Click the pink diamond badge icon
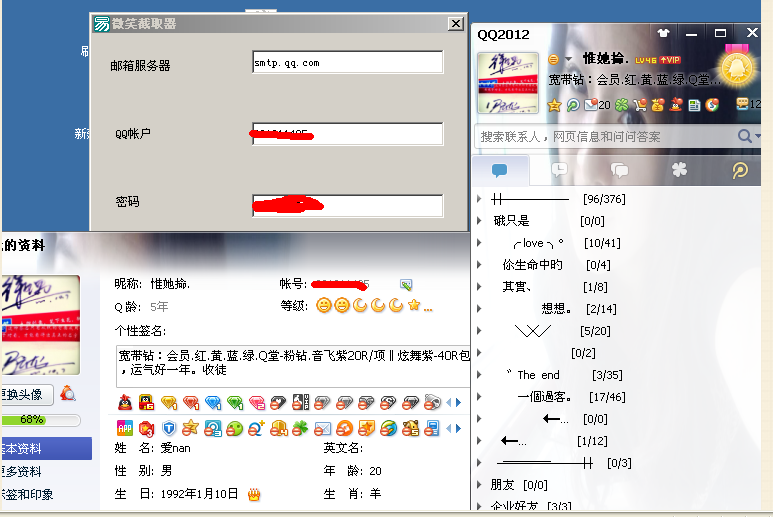The width and height of the screenshot is (773, 517). (257, 403)
